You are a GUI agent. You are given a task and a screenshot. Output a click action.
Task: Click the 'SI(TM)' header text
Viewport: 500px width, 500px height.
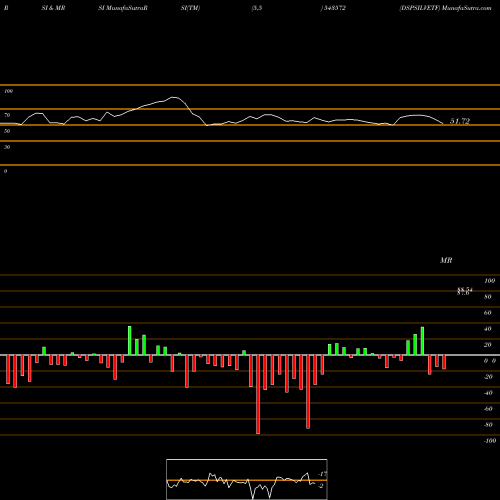tap(190, 8)
